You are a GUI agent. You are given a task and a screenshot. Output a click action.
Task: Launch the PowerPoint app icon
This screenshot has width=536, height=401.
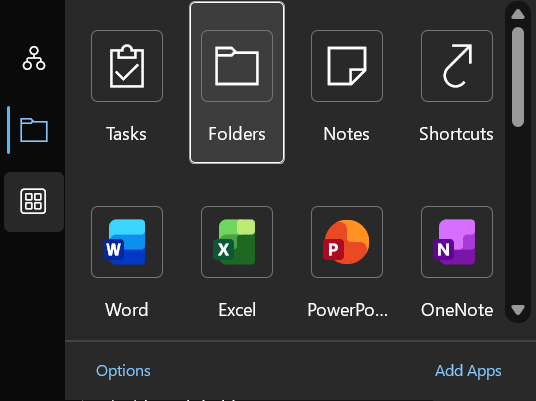coord(347,242)
